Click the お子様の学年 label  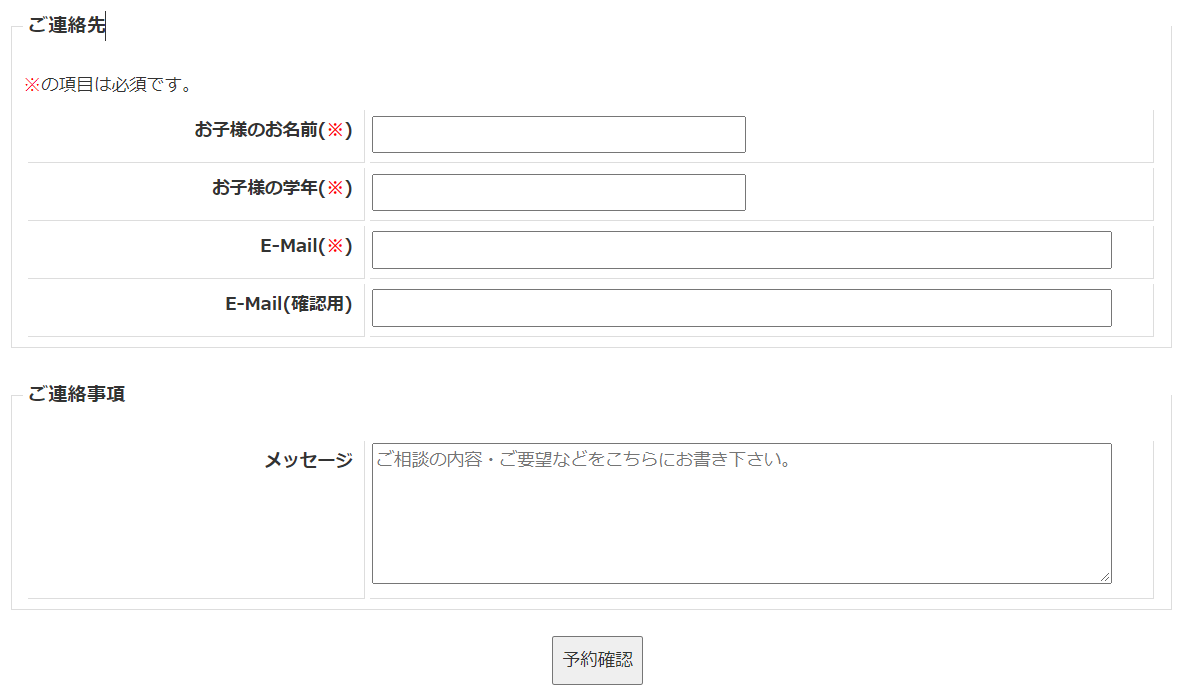tap(265, 188)
